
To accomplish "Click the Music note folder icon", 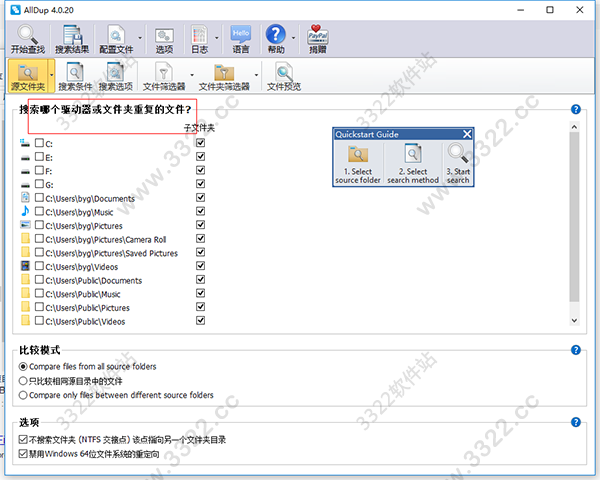I will 25,211.
